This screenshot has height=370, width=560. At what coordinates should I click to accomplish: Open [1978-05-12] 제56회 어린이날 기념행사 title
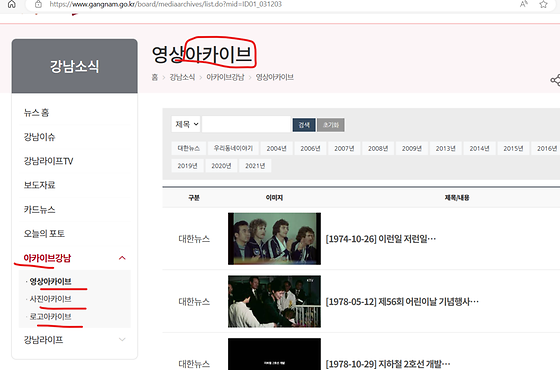[402, 302]
